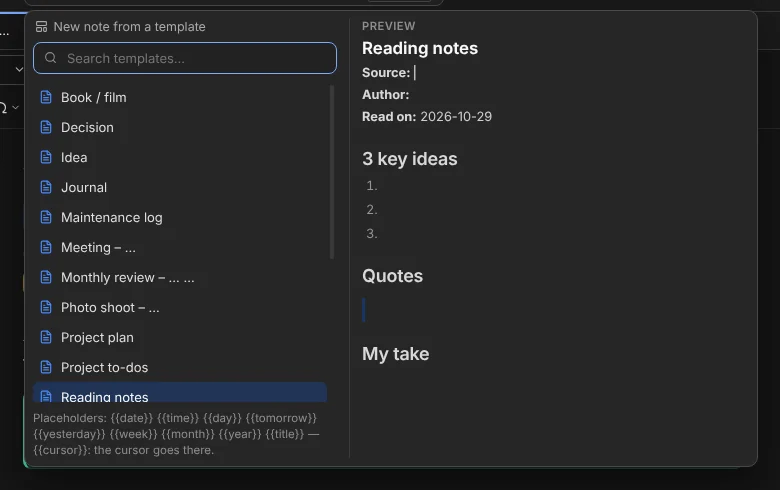Click the Placeholders hint text

pyautogui.click(x=176, y=434)
